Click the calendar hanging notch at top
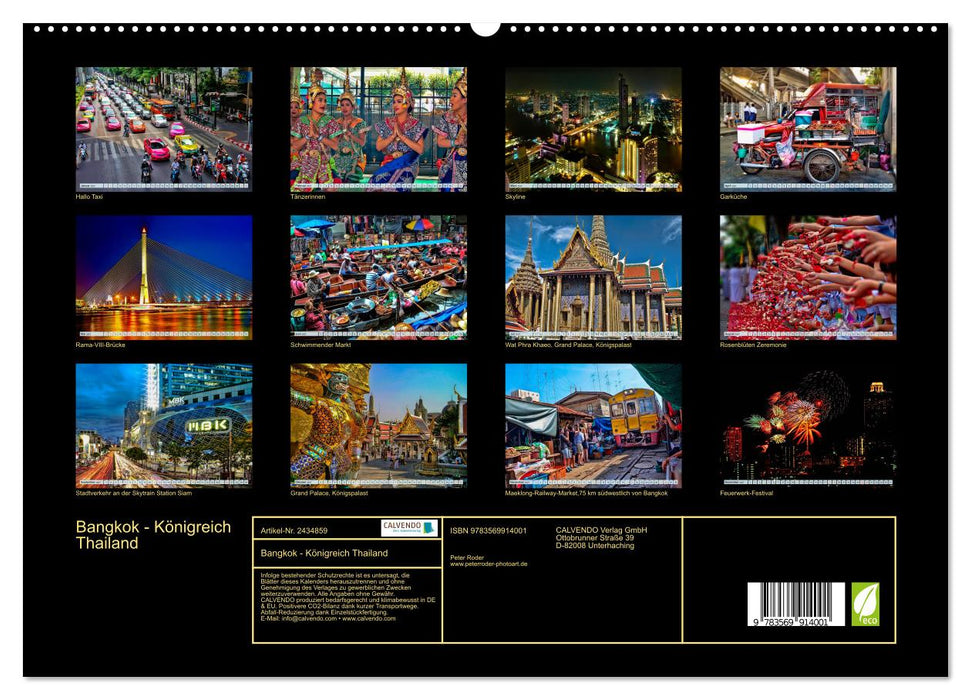 (x=486, y=28)
